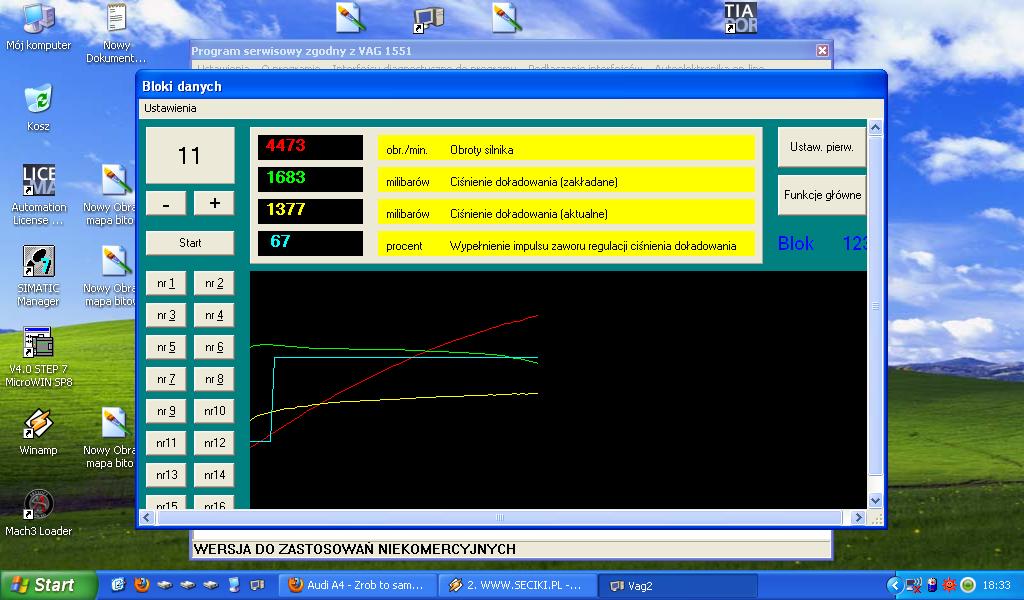Screen dimensions: 1024x600
Task: Launch the Mach3 Loader desktop shortcut
Action: pos(39,513)
